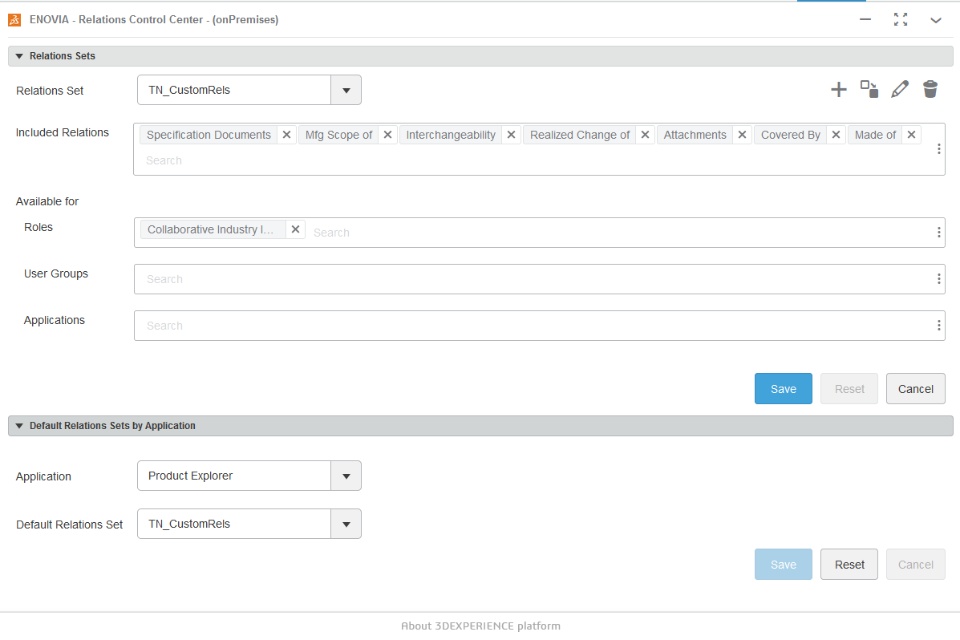Screen dimensions: 960x640
Task: Collapse the Relations Sets section
Action: (x=19, y=56)
